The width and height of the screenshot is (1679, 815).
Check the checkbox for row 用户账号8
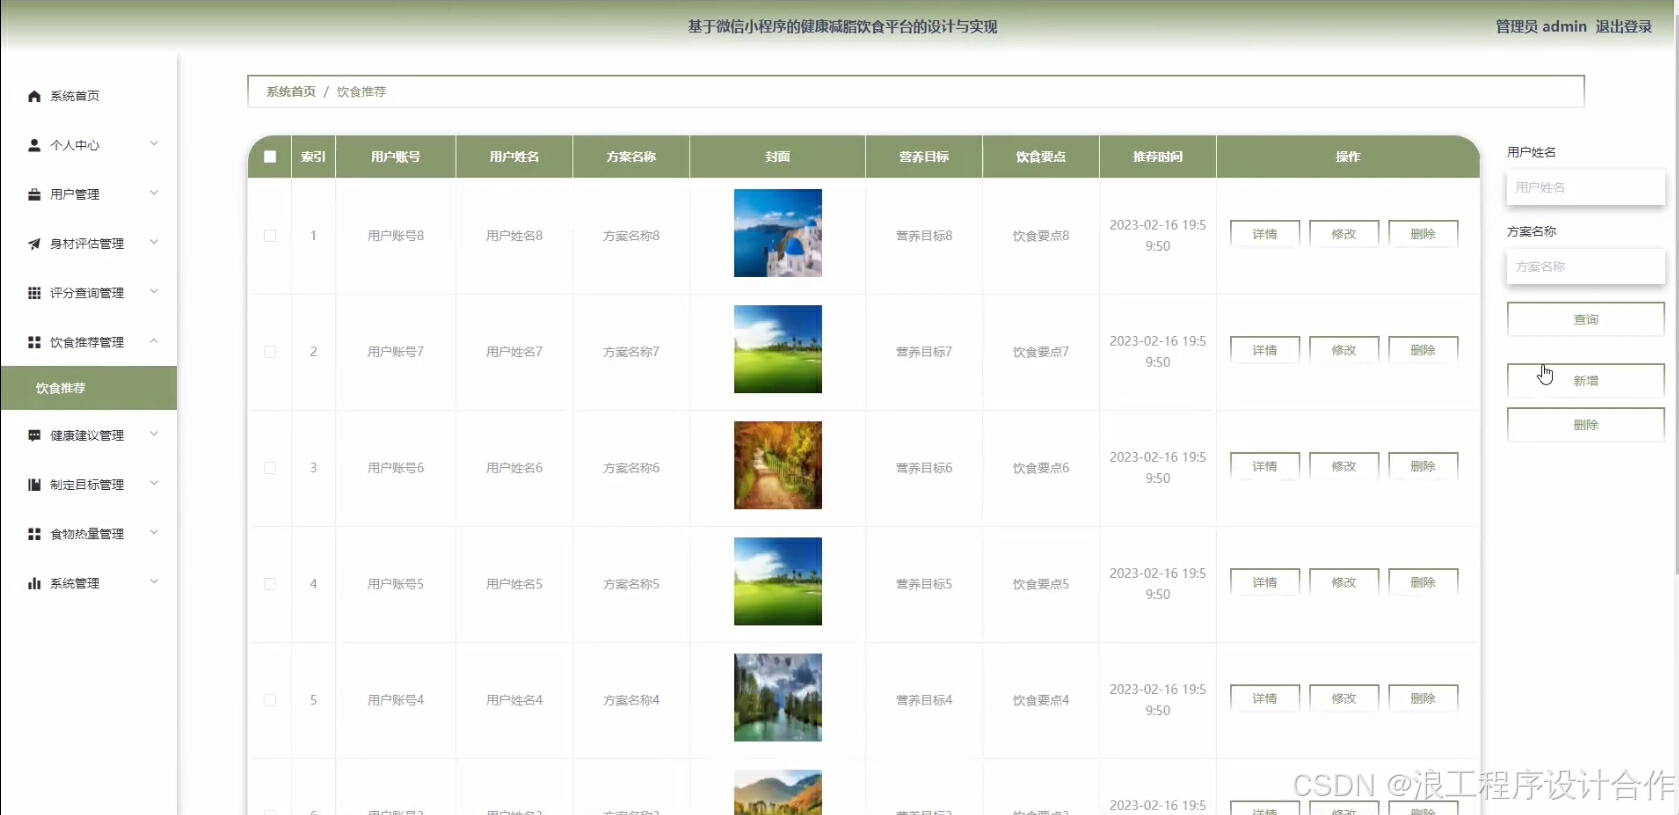[x=270, y=236]
